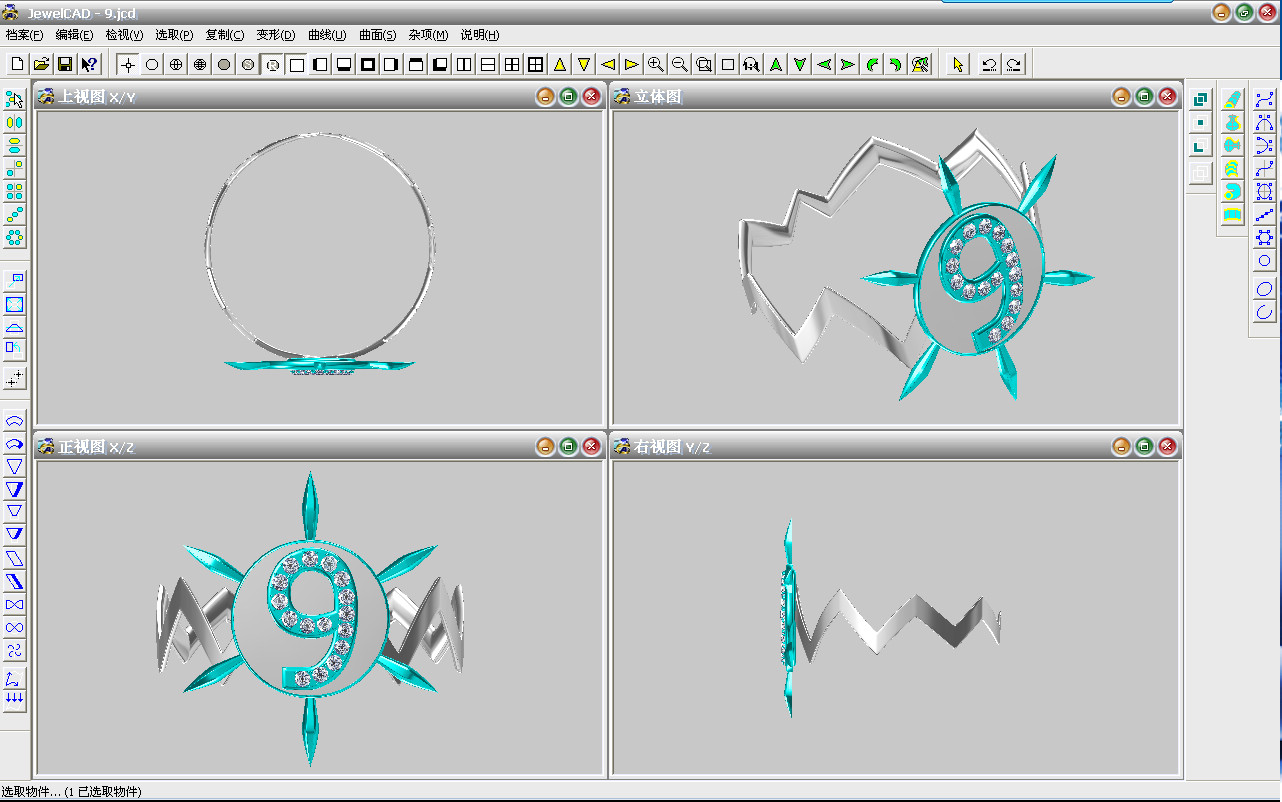Open the 曲线(U) curve menu

[327, 35]
